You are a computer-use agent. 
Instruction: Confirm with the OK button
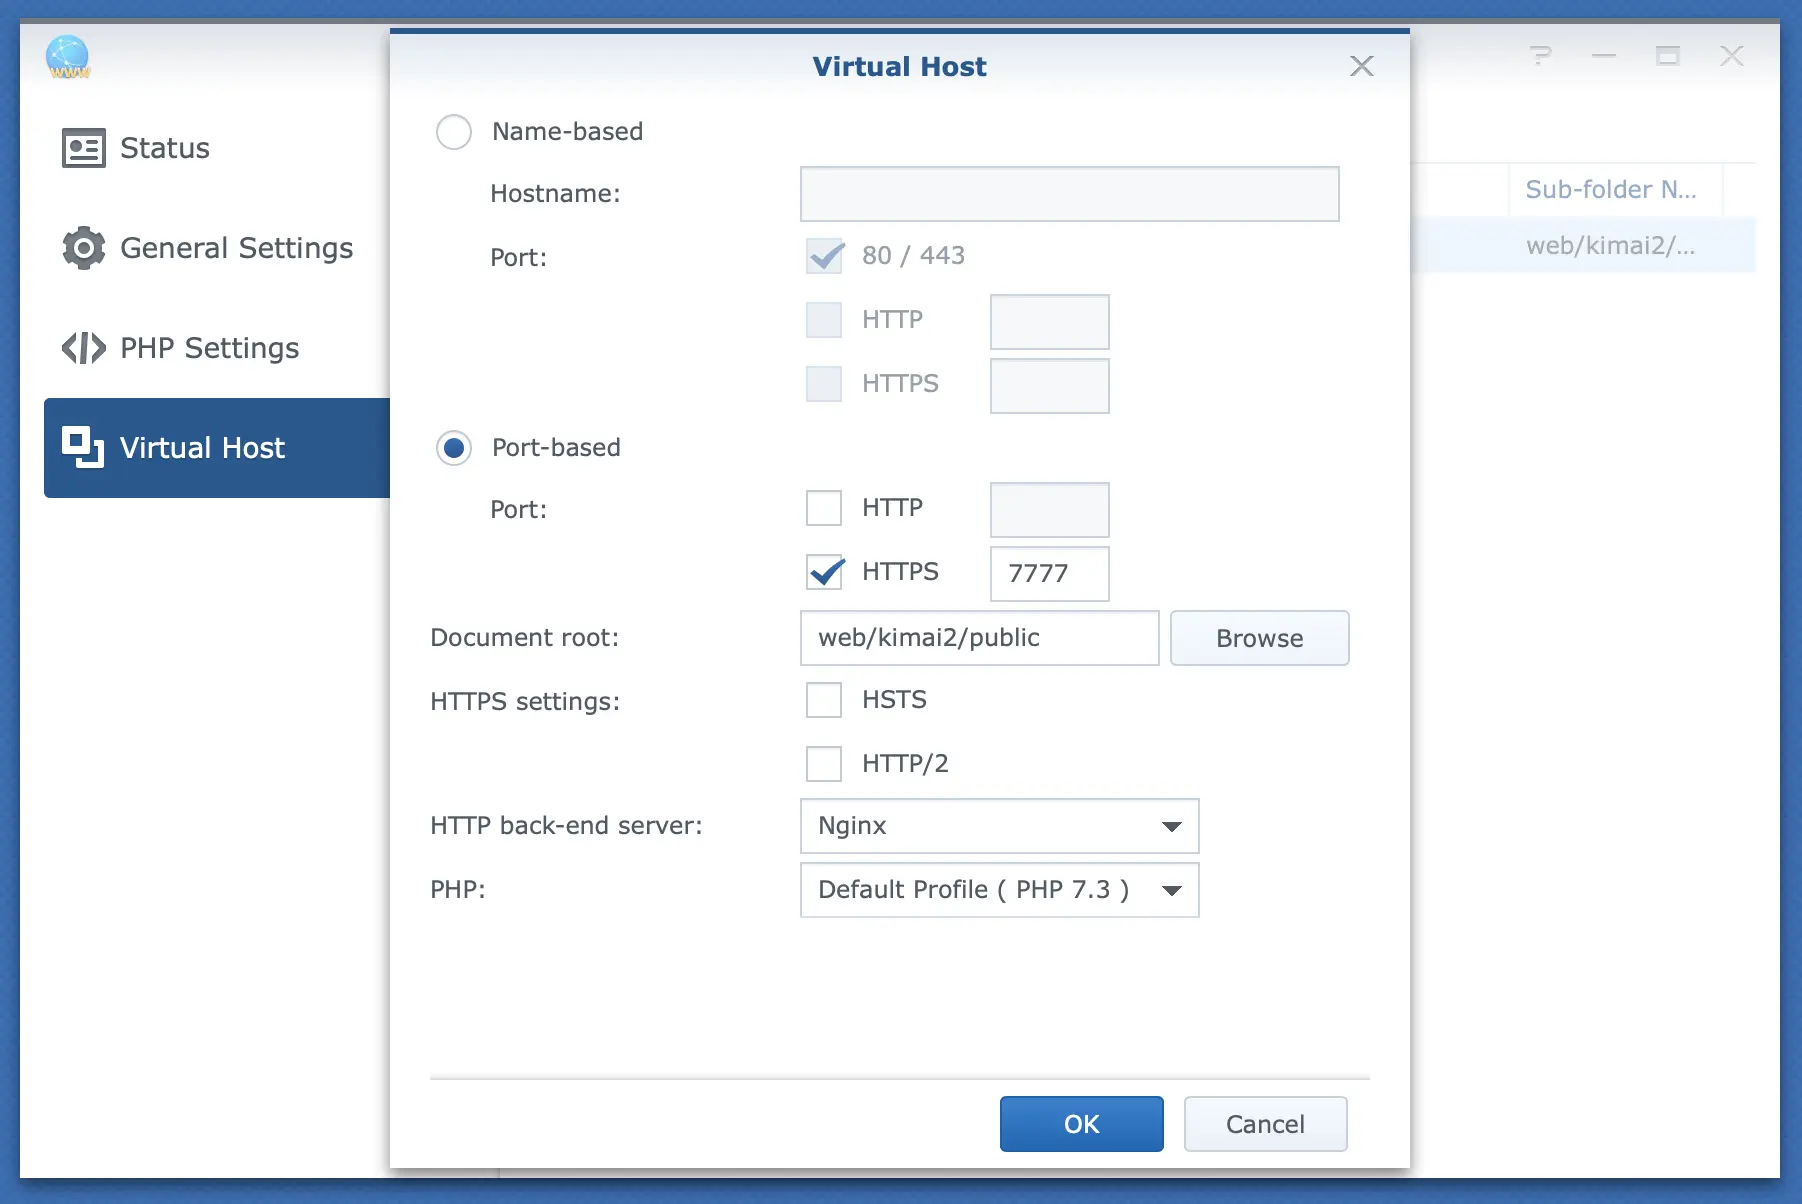click(1081, 1124)
